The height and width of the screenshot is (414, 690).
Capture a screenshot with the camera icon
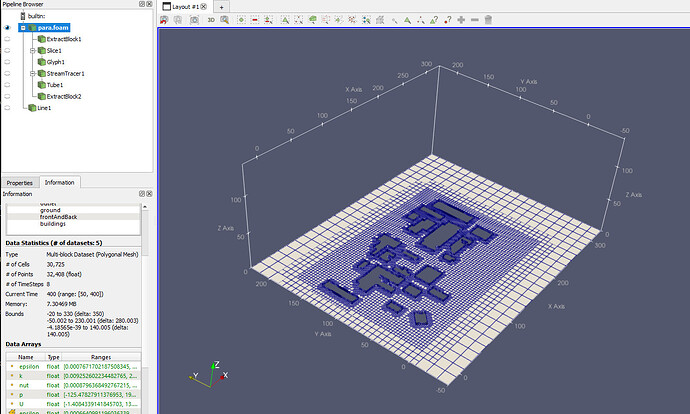point(194,20)
